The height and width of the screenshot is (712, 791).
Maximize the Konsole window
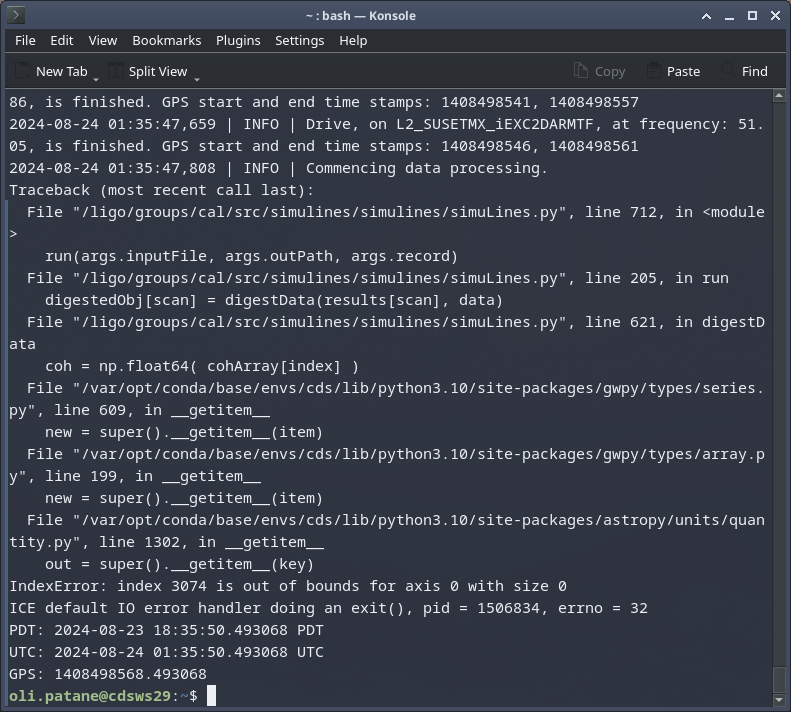[752, 16]
